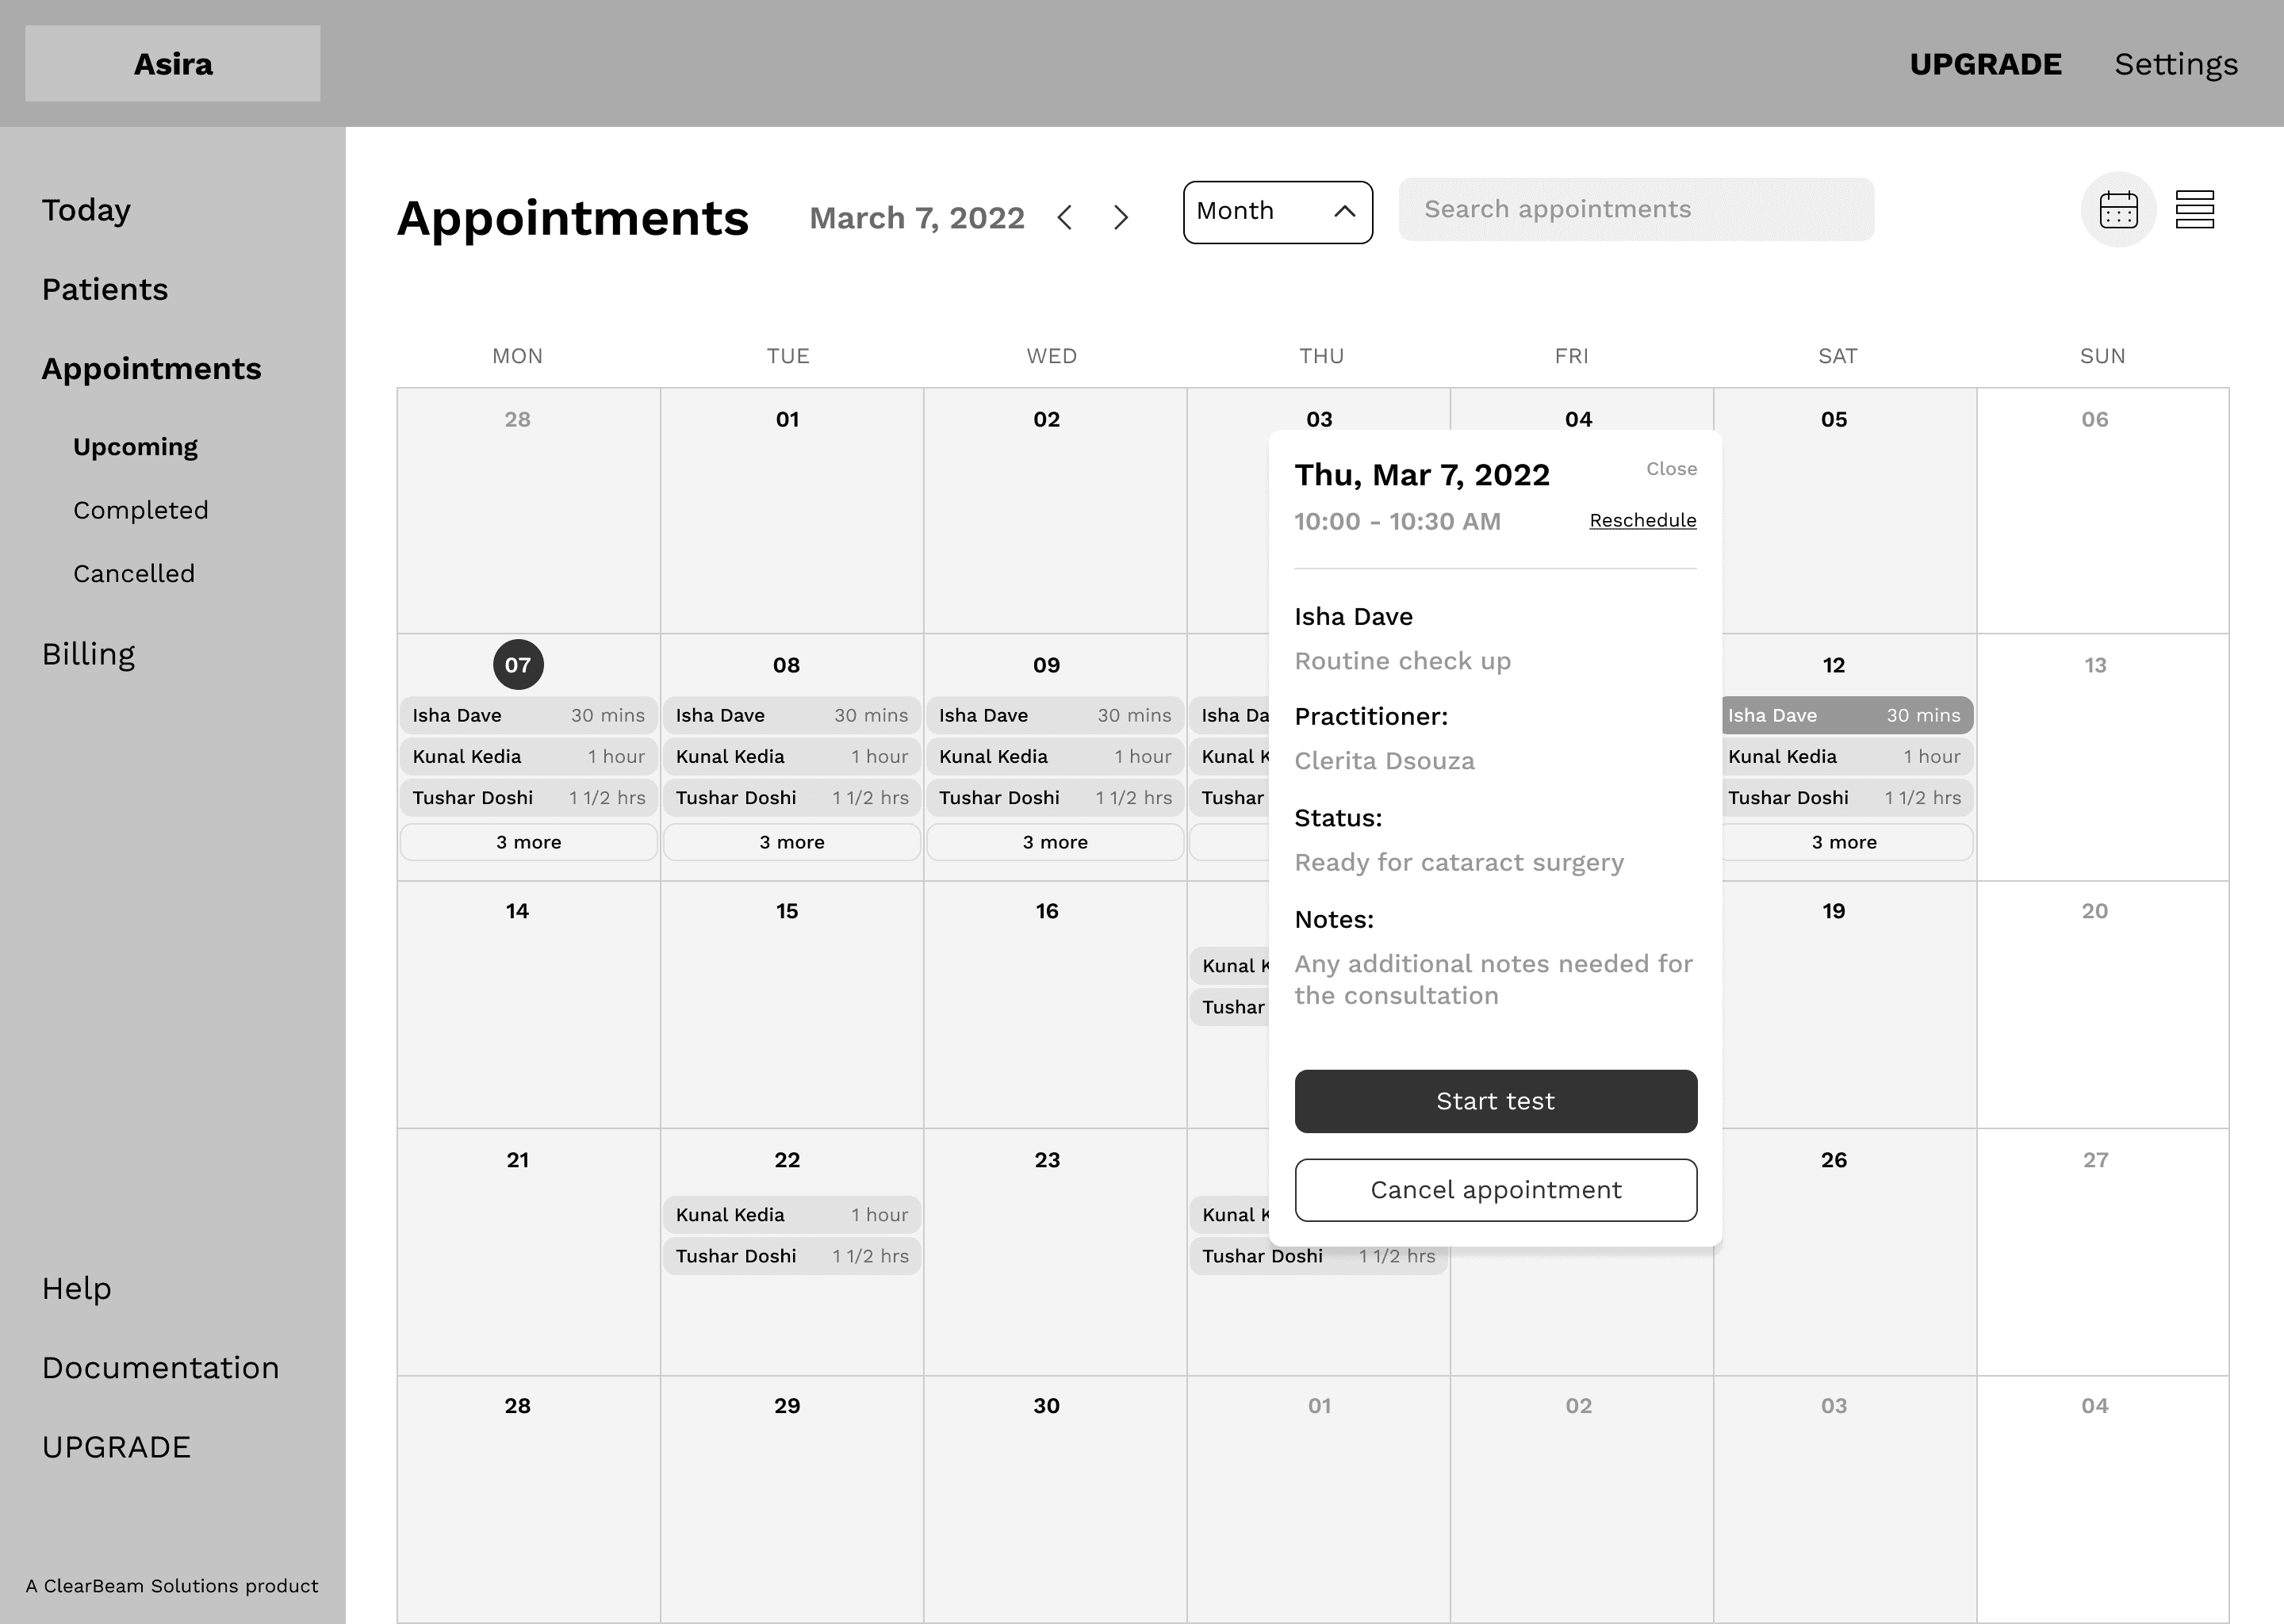
Task: Focus the Search appointments field
Action: pos(1635,209)
